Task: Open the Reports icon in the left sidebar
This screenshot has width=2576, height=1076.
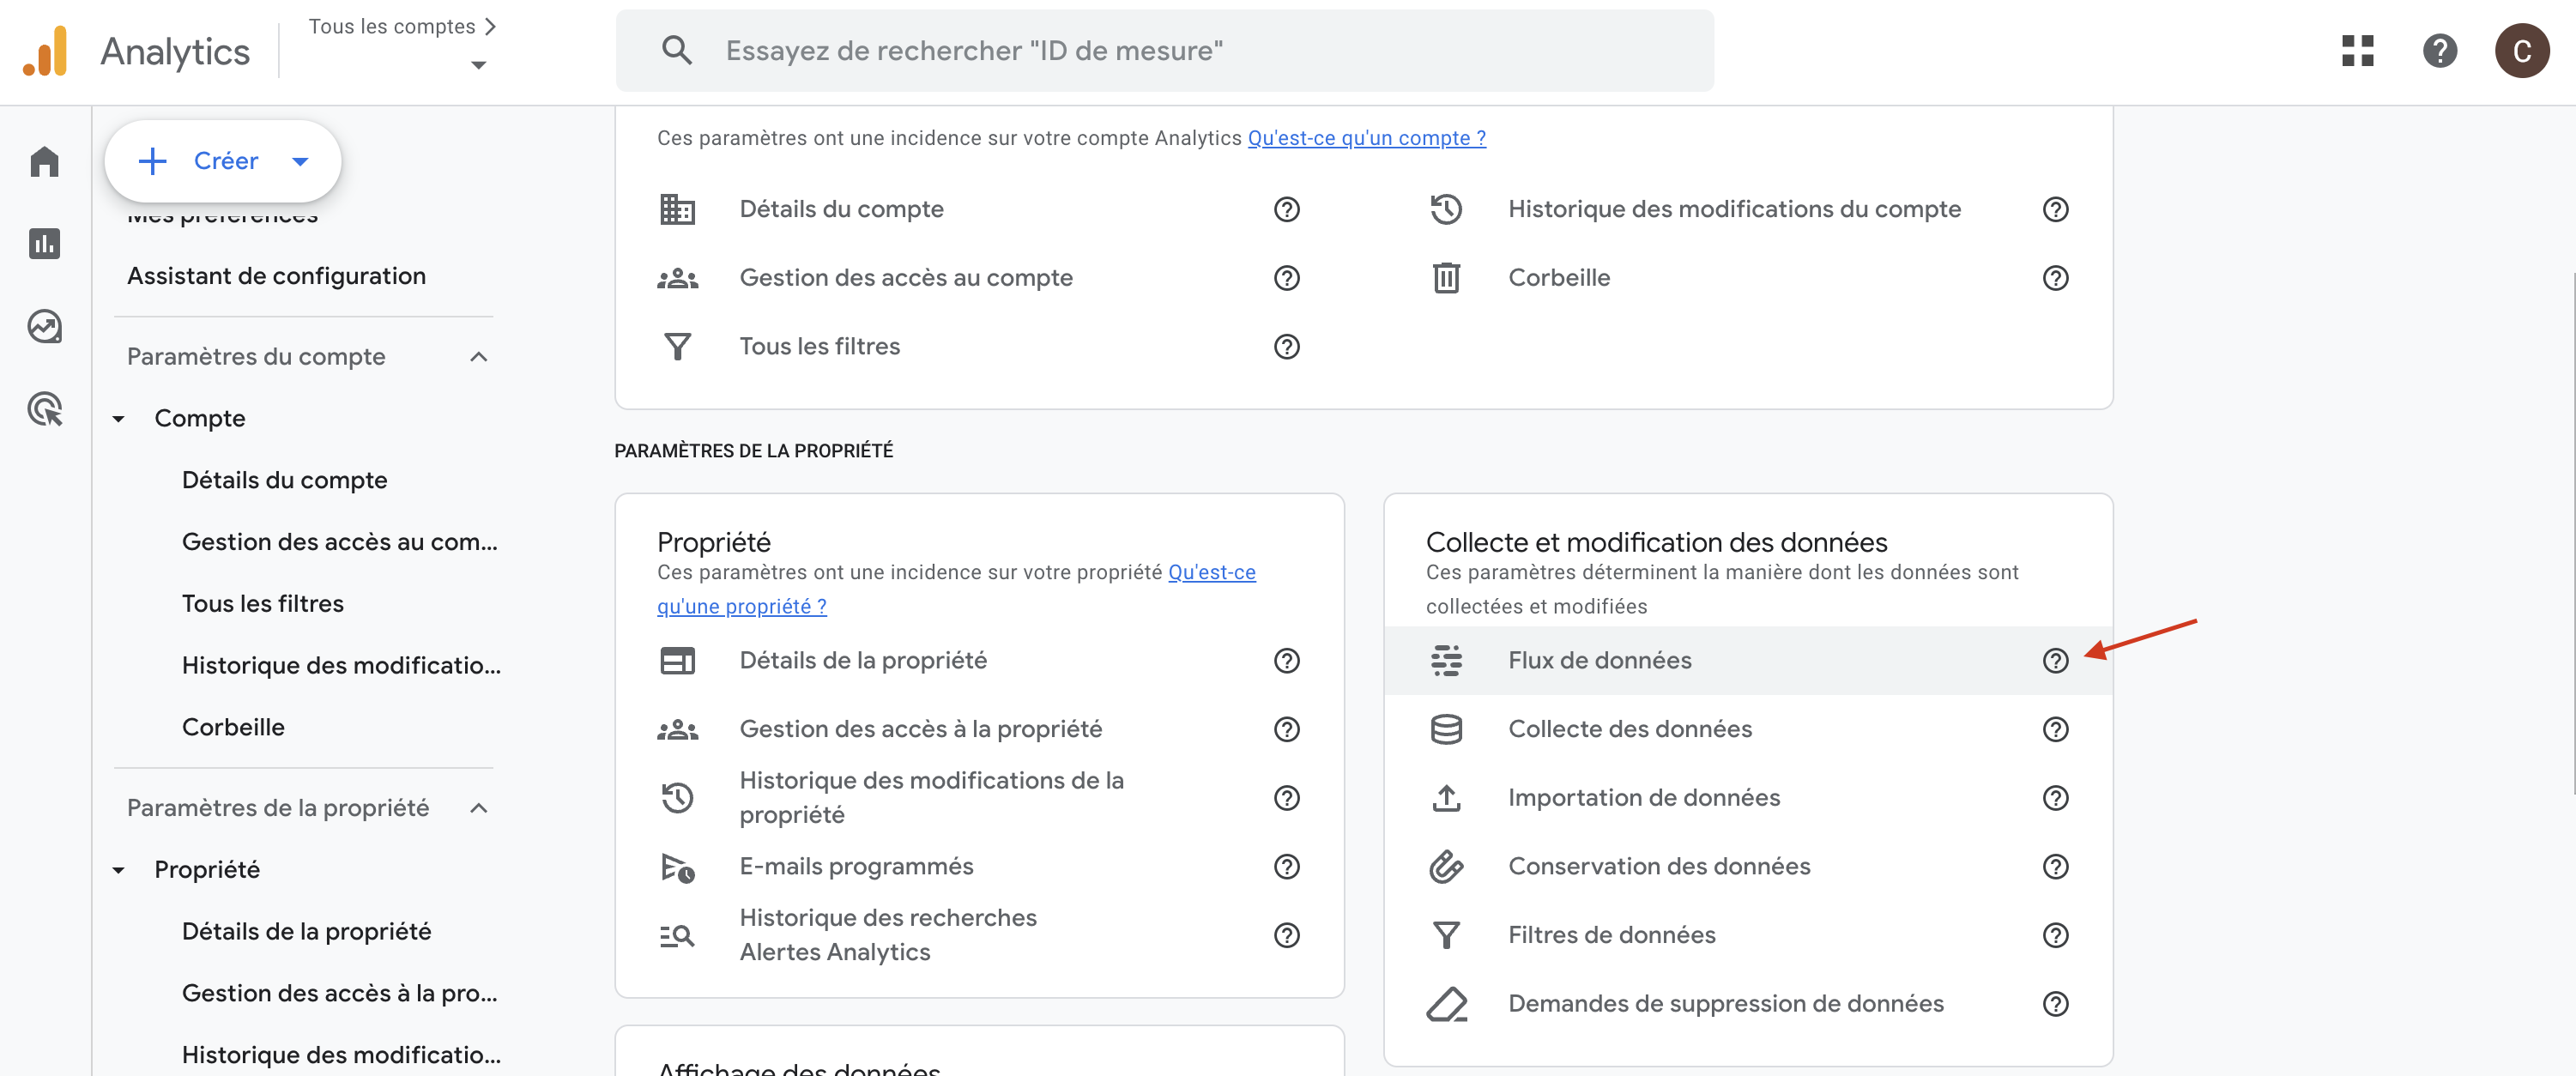Action: tap(44, 243)
